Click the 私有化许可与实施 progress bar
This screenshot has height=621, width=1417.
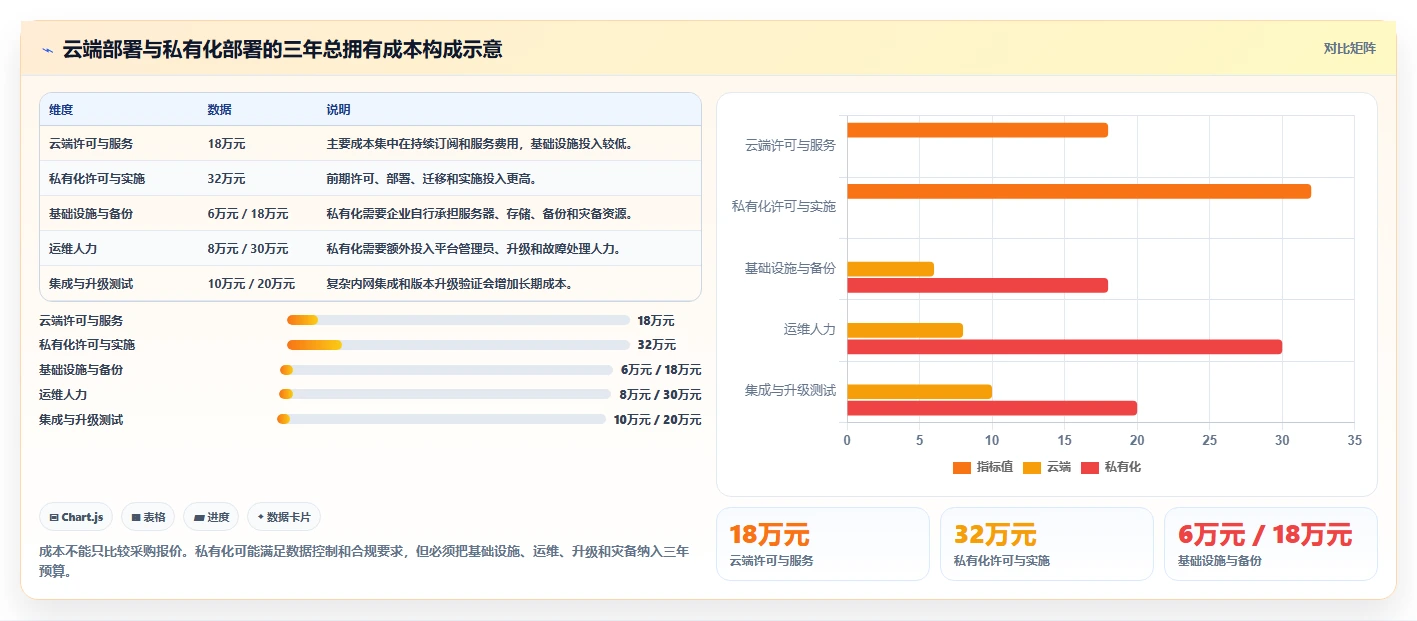click(458, 345)
